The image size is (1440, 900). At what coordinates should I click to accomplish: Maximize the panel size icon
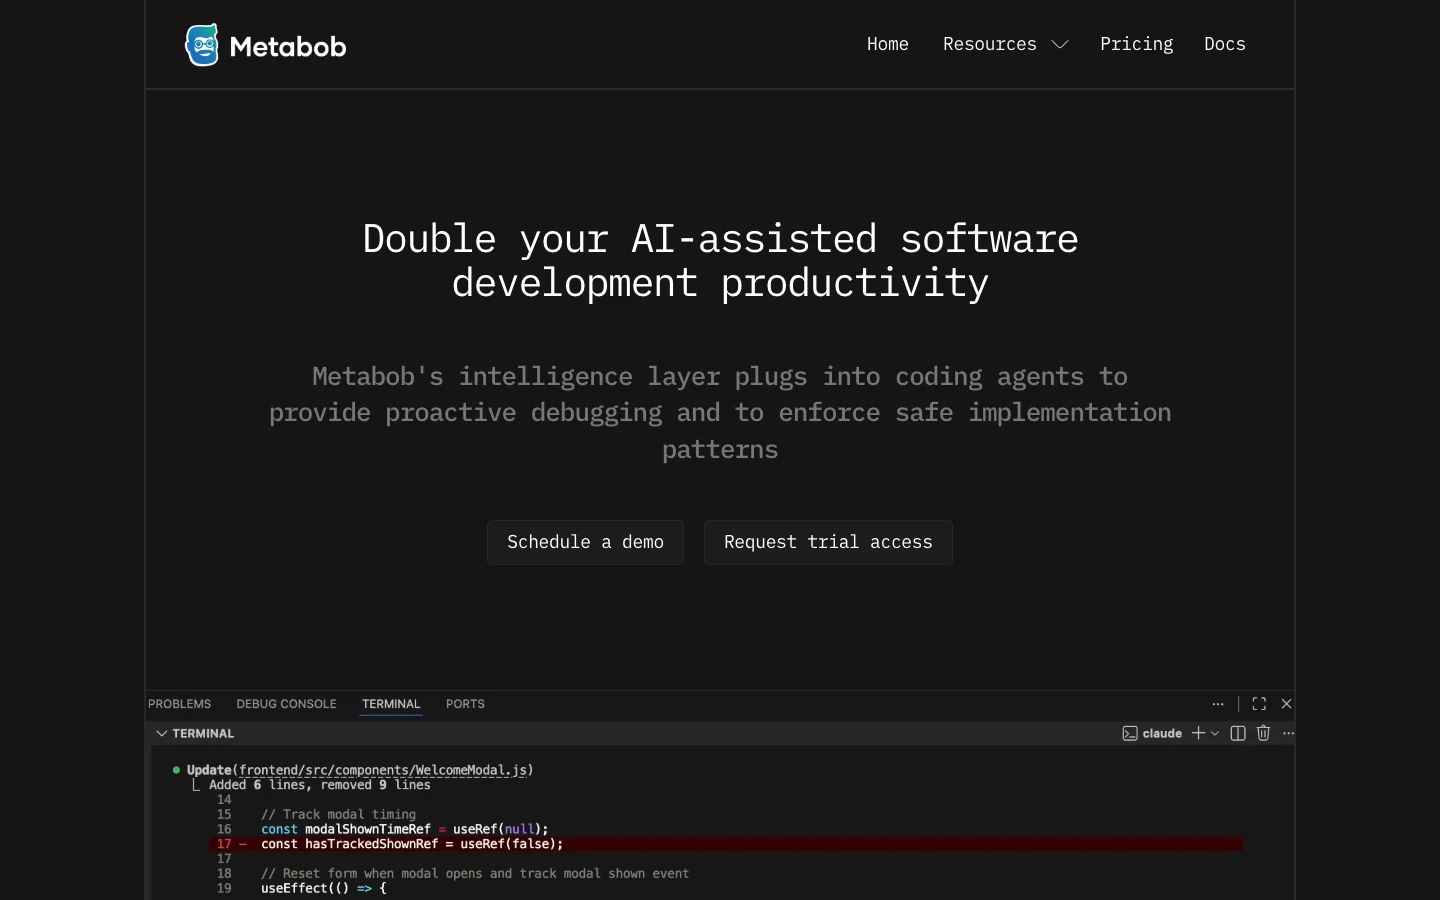click(x=1259, y=704)
